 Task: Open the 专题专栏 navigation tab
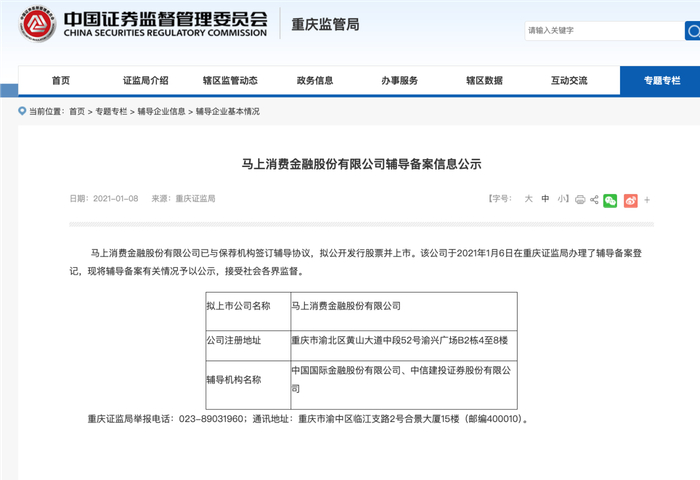point(662,80)
